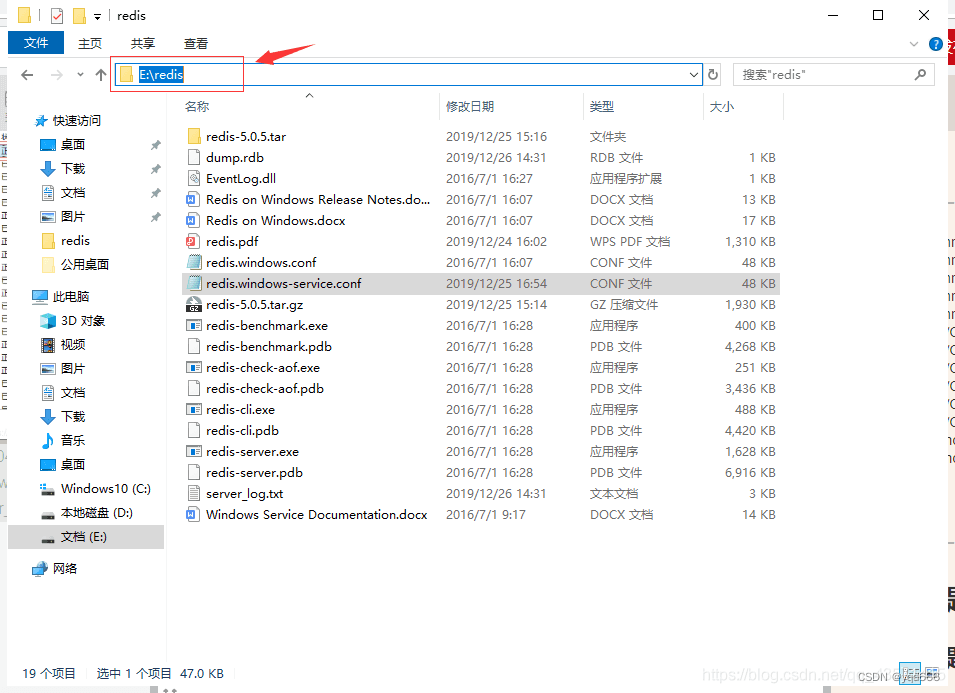
Task: Select the redis folder in quick access
Action: (x=75, y=241)
